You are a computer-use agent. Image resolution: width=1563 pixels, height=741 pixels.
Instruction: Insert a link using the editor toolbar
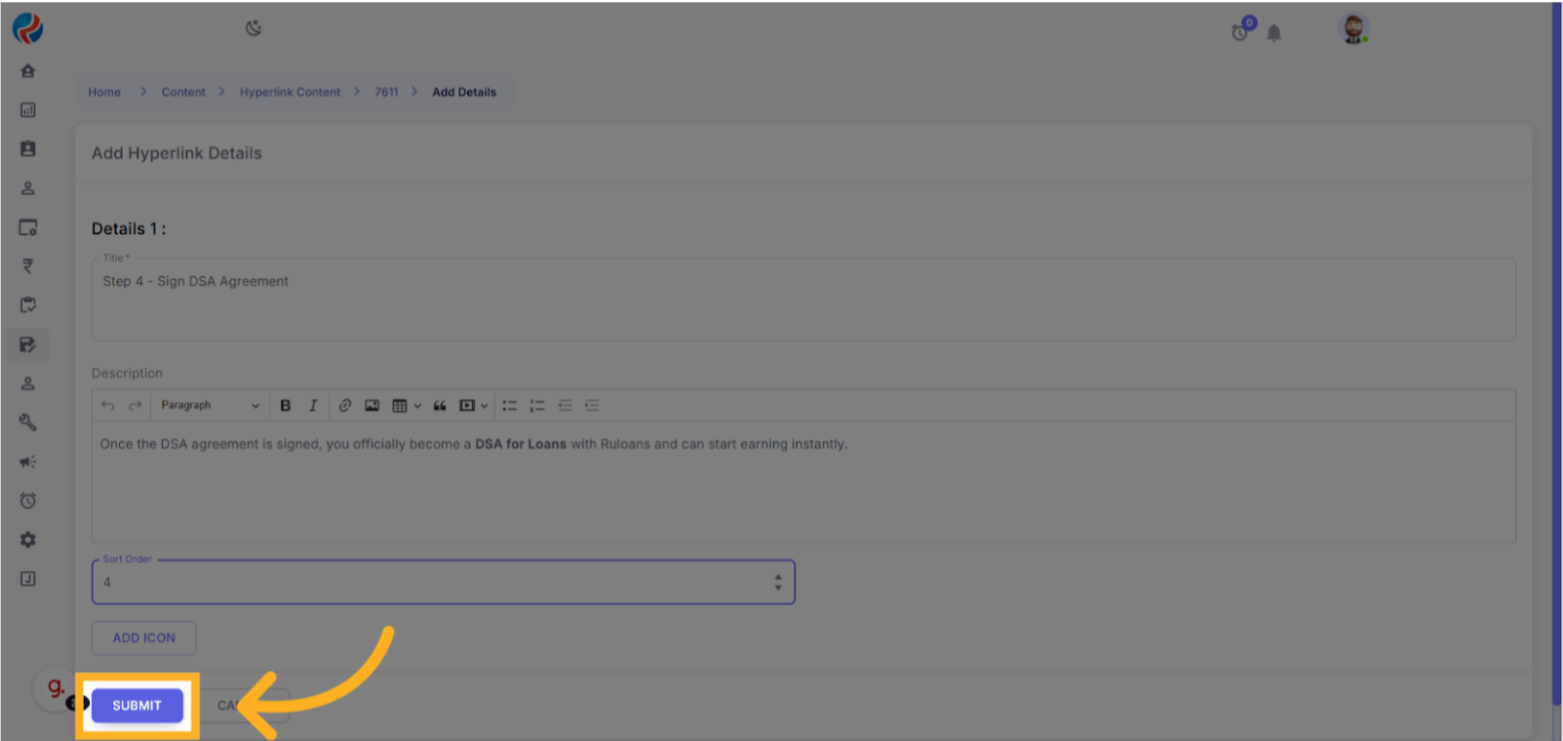pyautogui.click(x=345, y=406)
